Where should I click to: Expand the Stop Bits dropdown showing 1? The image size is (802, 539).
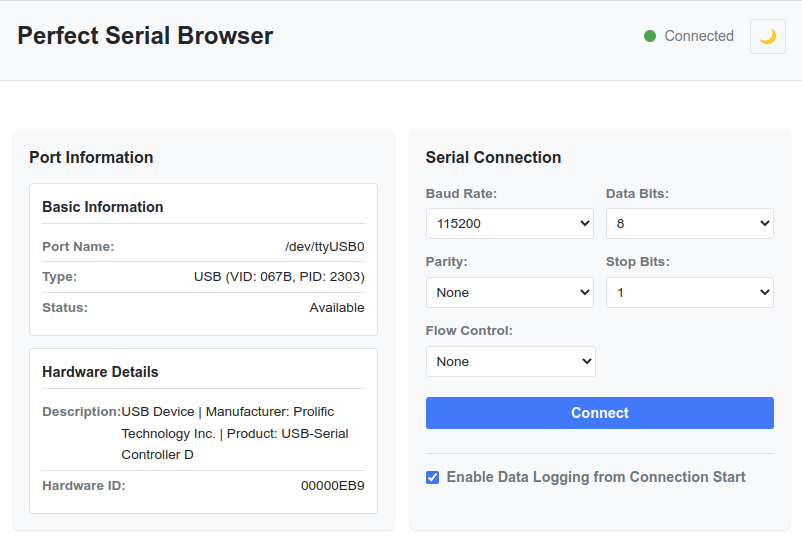689,293
